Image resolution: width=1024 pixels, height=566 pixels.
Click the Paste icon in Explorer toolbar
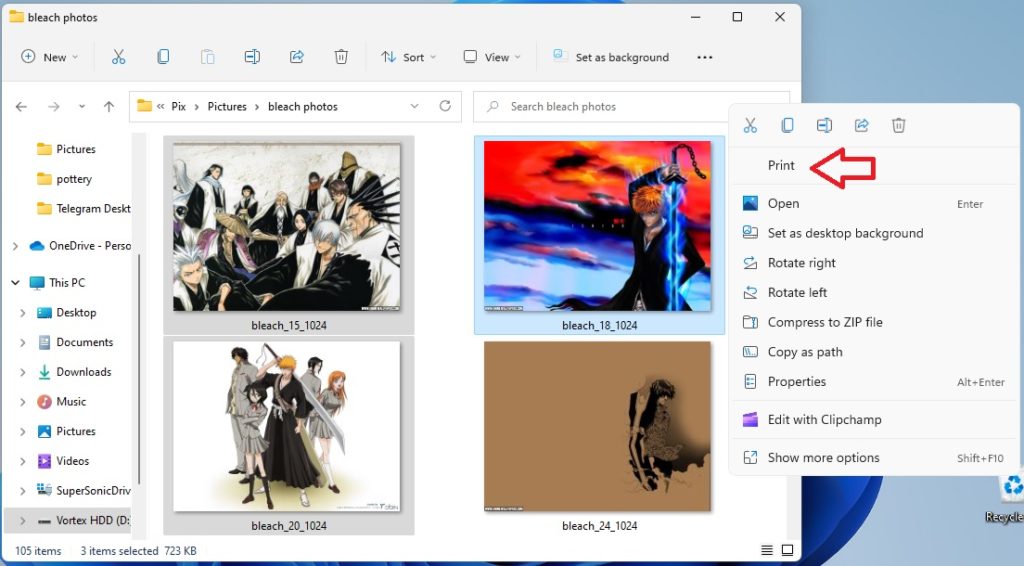208,57
